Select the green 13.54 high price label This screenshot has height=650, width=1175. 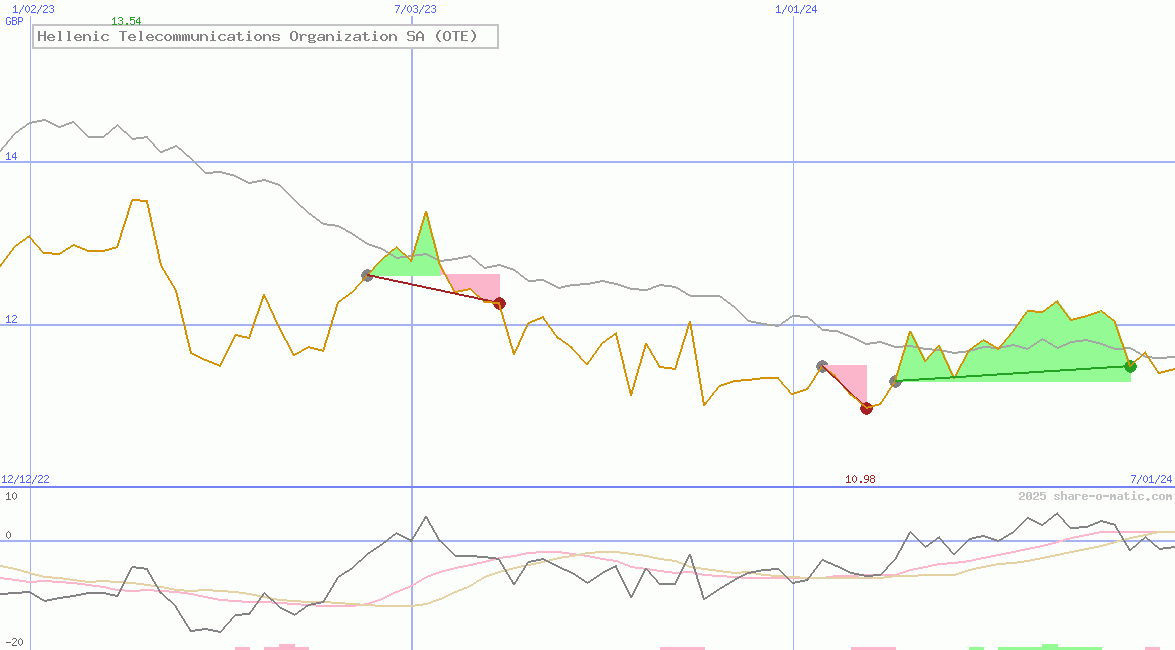pos(126,21)
